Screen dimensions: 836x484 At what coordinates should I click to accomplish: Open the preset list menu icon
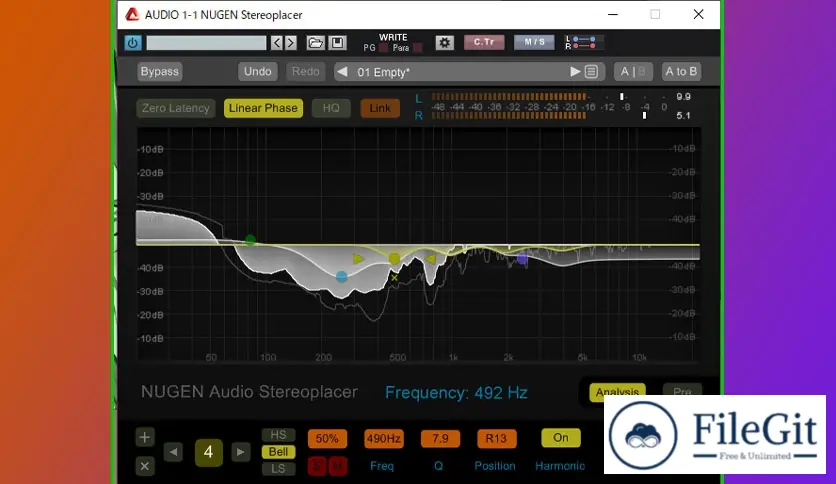pos(591,71)
